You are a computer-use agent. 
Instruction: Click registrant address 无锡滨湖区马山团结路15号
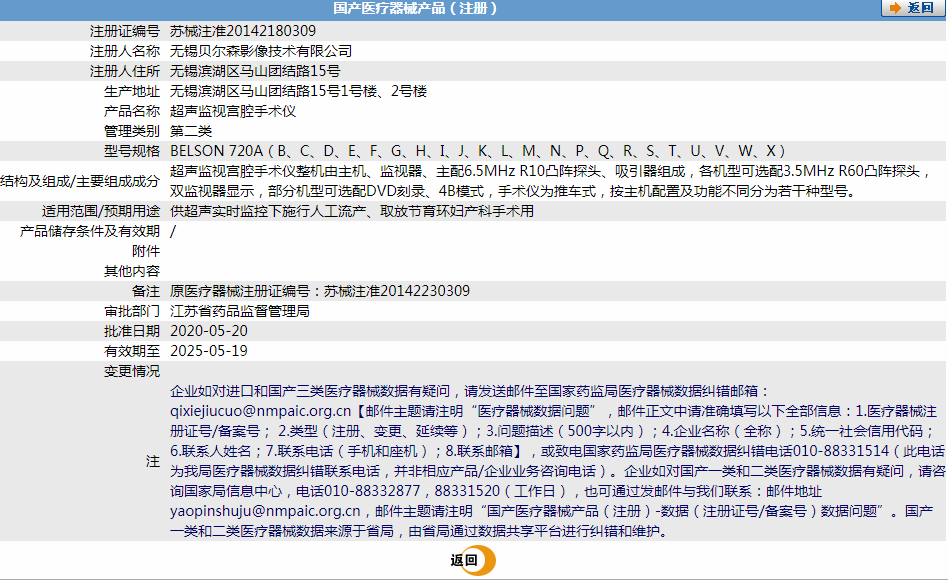255,71
